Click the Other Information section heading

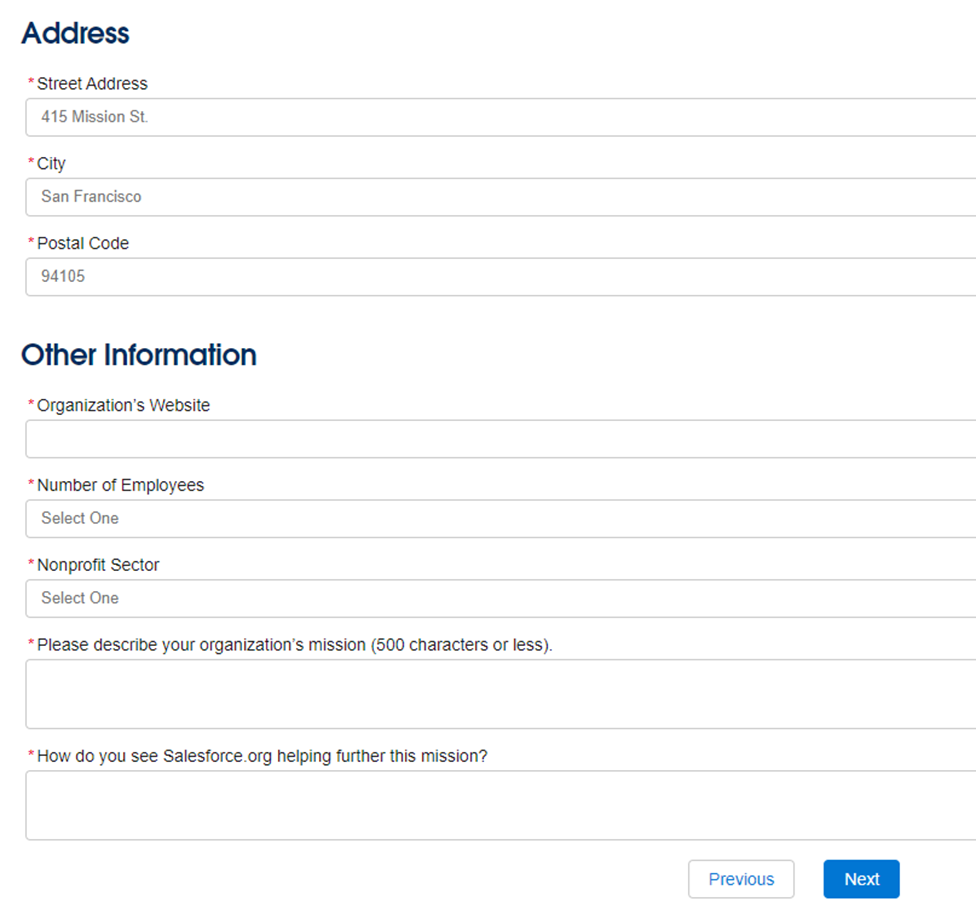[139, 355]
